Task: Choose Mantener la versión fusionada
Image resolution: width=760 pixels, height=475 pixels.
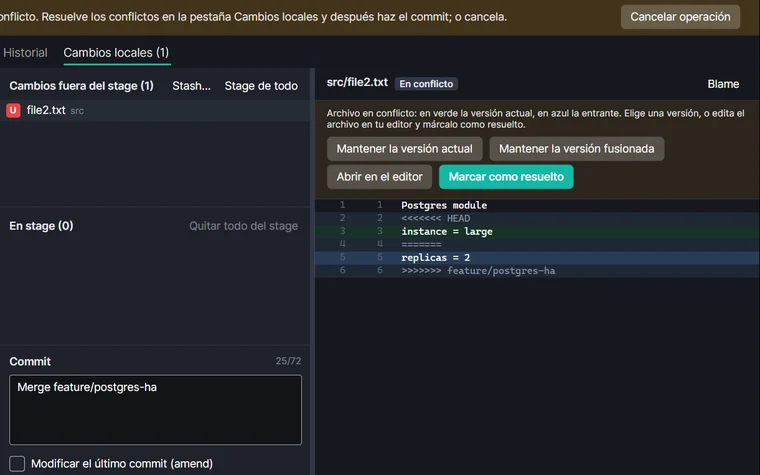Action: click(x=576, y=149)
